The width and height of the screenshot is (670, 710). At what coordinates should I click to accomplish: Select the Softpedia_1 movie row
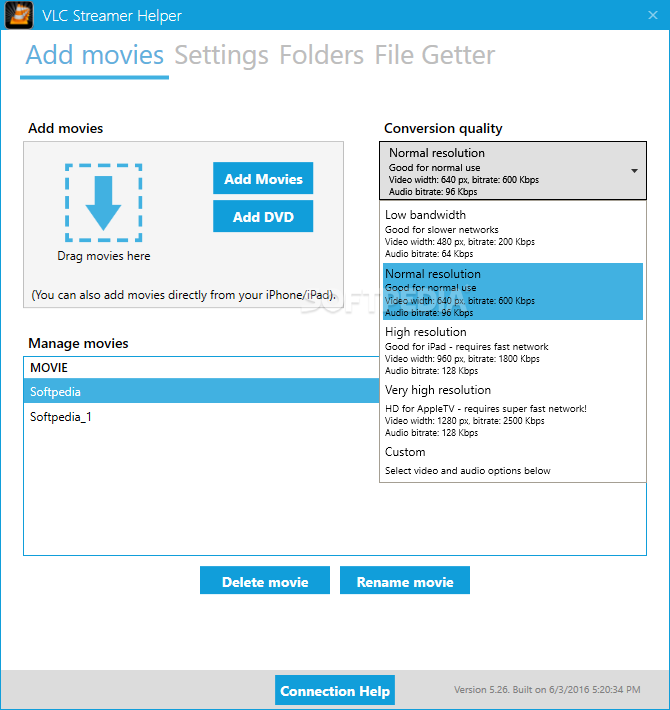pyautogui.click(x=201, y=416)
